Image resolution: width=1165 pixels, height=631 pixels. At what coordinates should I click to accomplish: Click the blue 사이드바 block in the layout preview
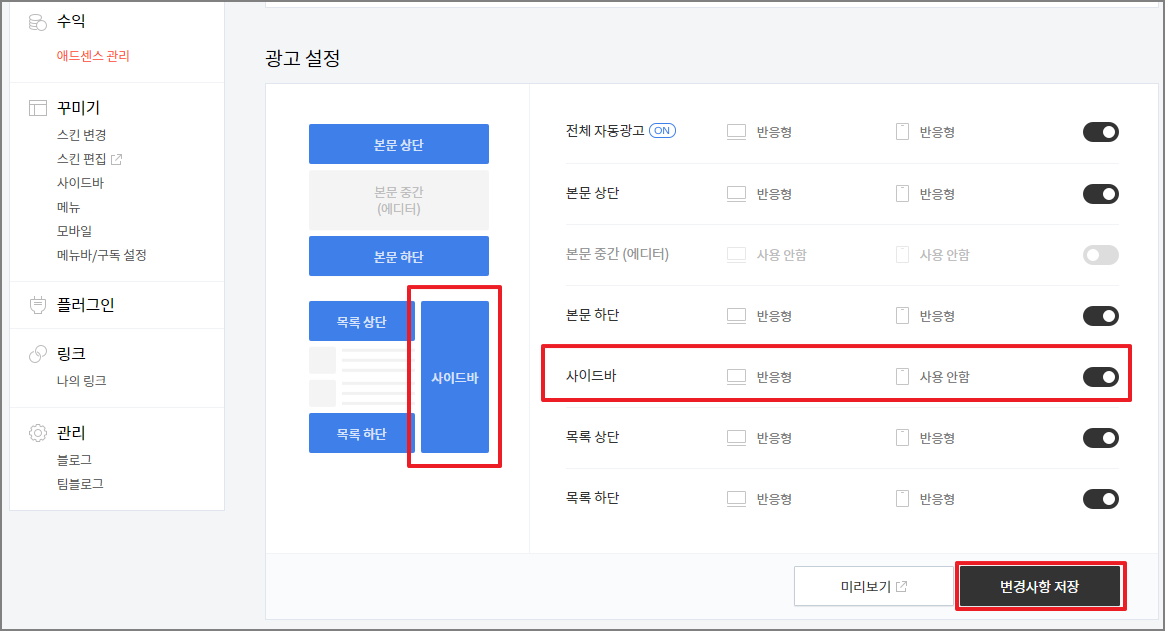[x=454, y=377]
